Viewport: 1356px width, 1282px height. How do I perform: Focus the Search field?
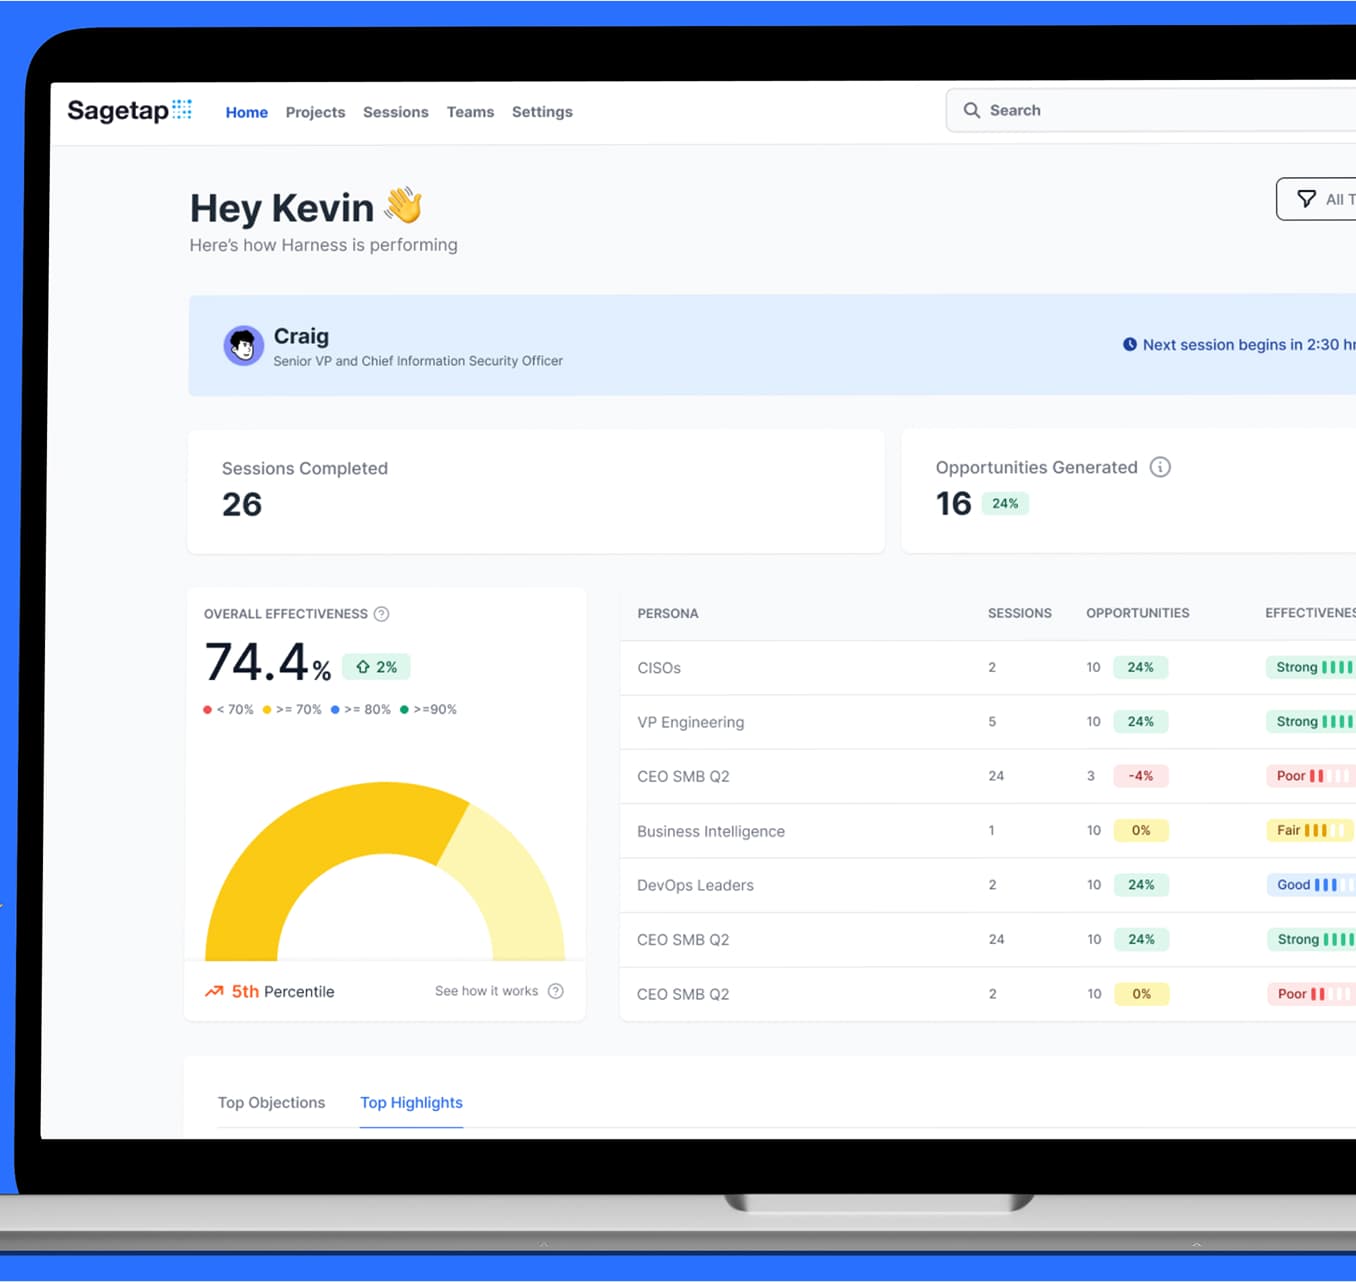coord(1150,110)
